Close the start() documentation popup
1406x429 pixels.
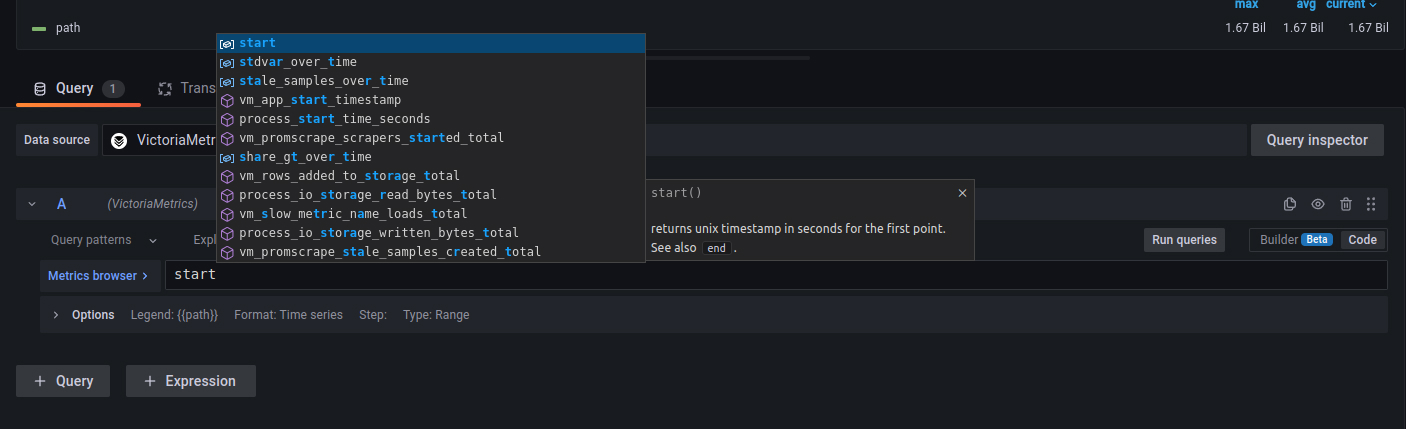pos(962,193)
